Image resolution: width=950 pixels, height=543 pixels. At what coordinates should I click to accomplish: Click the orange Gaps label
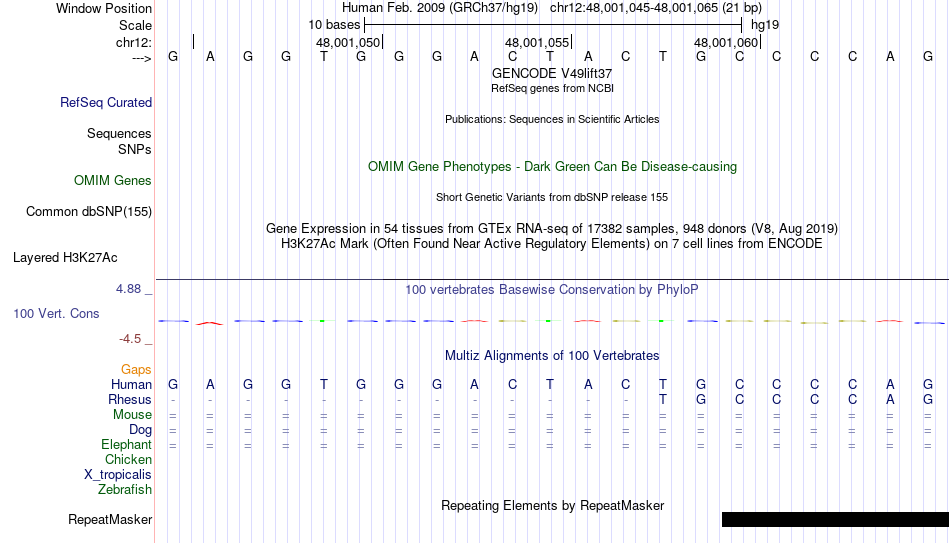point(136,369)
